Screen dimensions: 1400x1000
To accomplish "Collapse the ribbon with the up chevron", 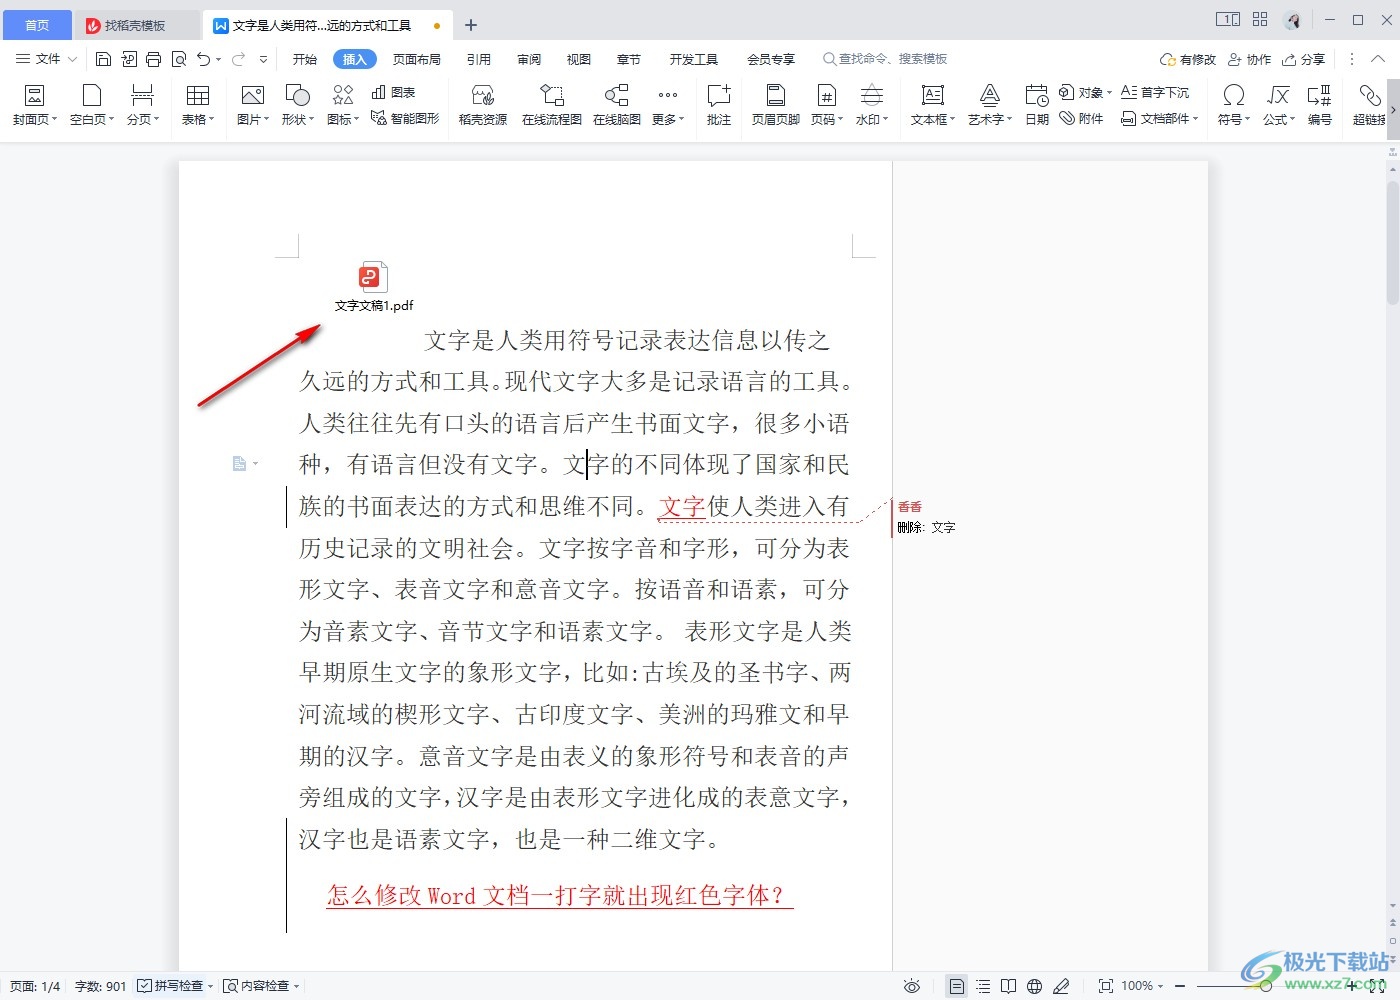I will 1378,59.
